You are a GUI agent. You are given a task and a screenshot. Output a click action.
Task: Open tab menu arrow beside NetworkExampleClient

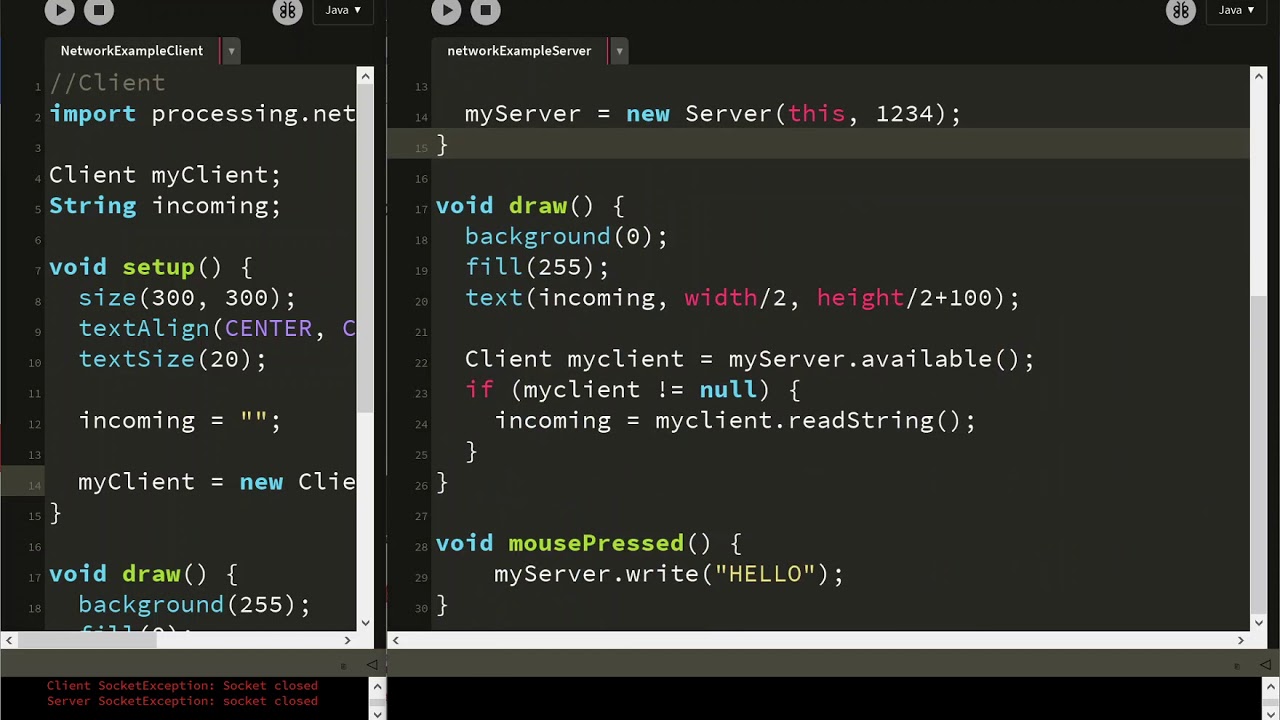[231, 51]
